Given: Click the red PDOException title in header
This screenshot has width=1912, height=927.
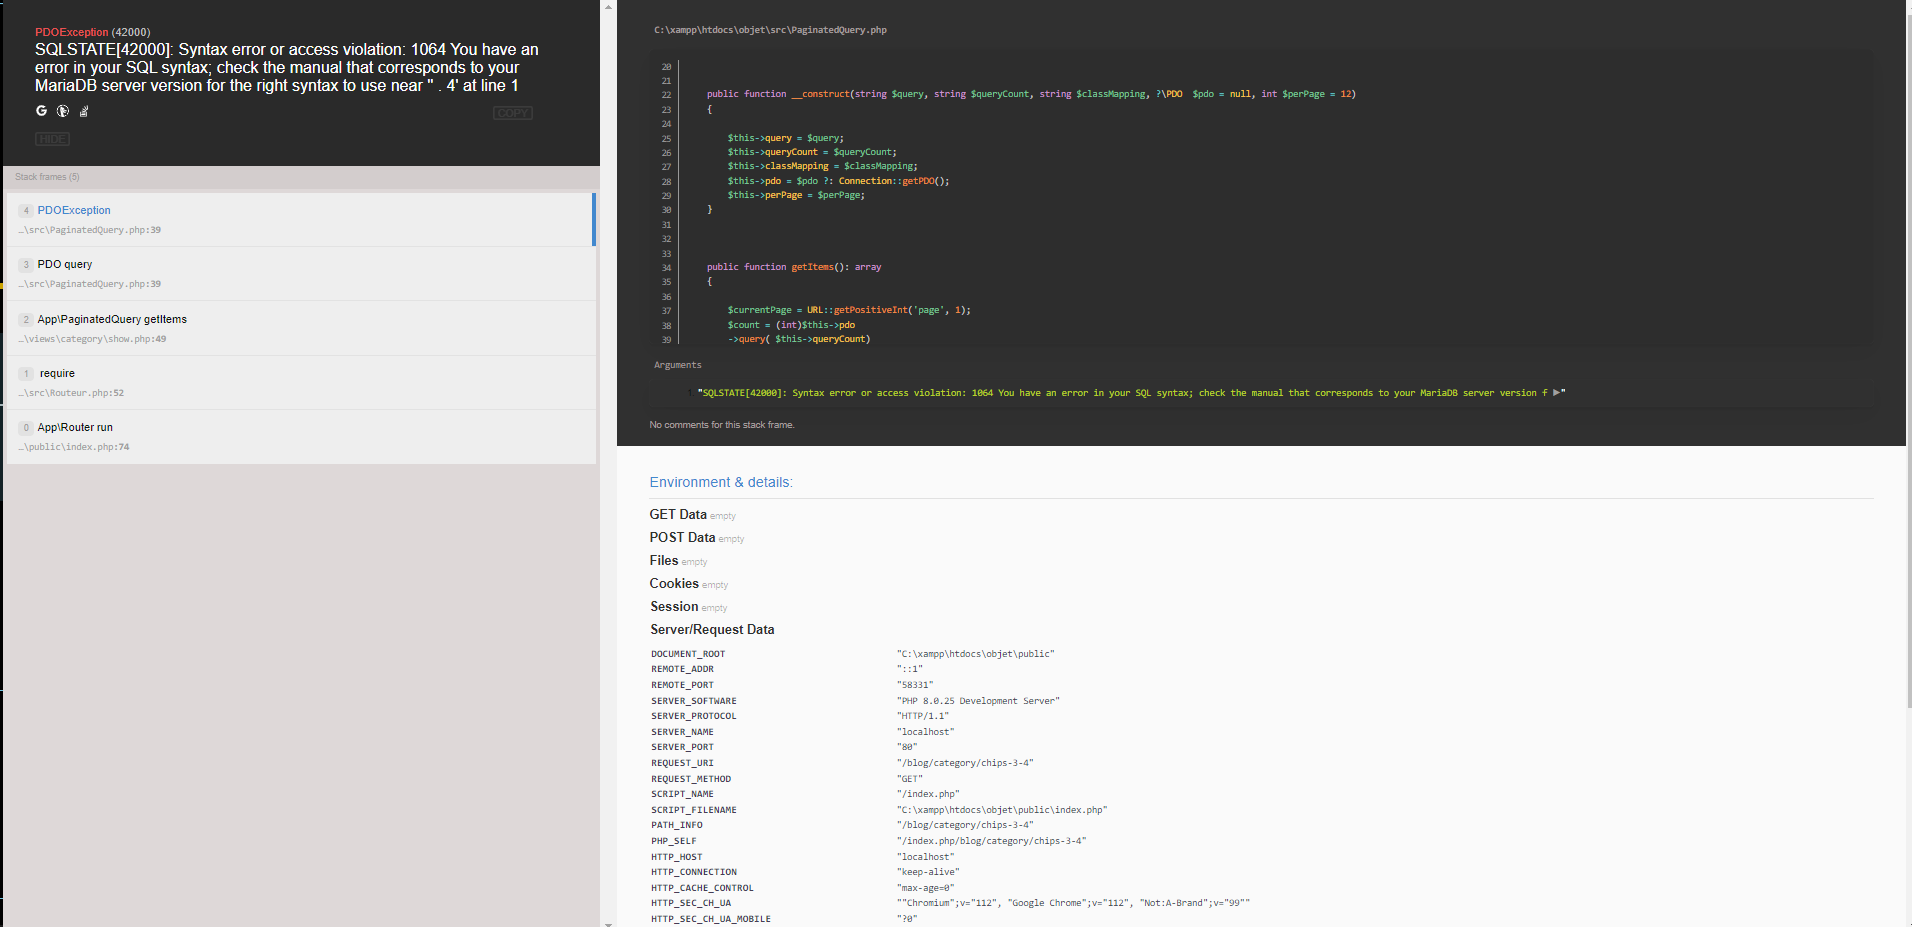Looking at the screenshot, I should (x=72, y=32).
